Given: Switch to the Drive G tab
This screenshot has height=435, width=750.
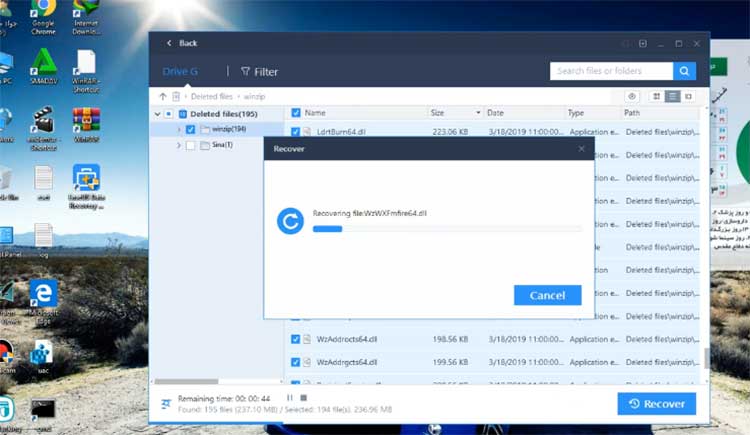Looking at the screenshot, I should point(182,72).
